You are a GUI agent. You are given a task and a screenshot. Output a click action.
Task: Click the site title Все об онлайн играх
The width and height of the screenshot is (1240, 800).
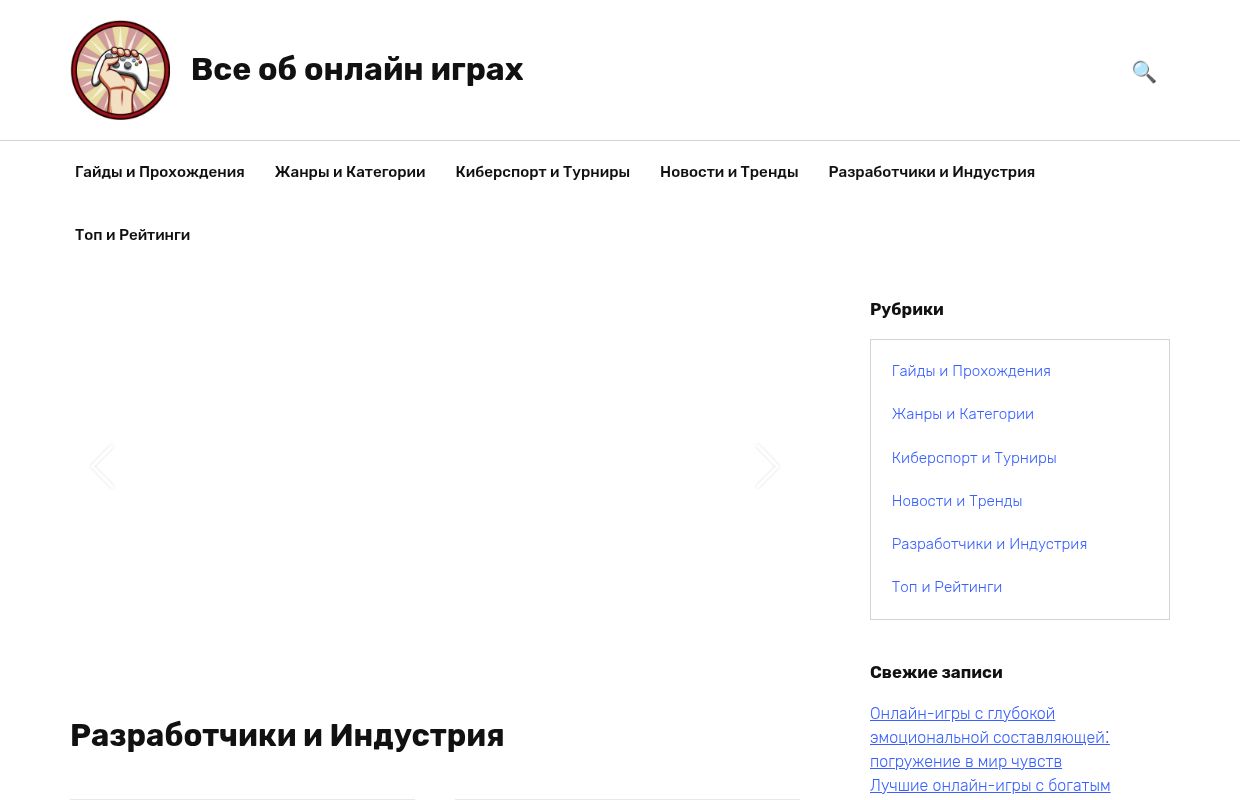tap(357, 69)
